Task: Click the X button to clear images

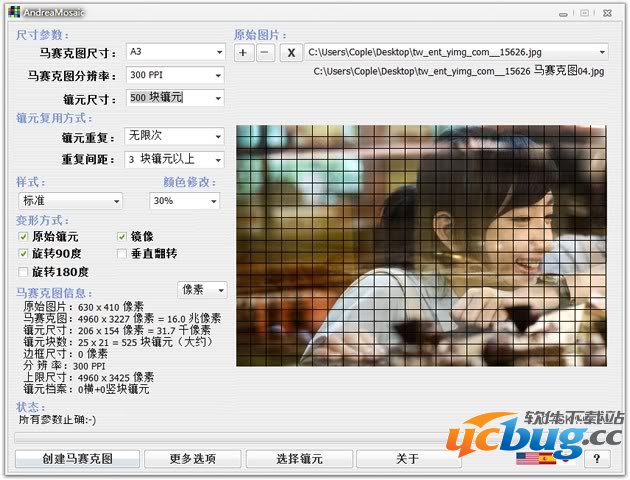Action: 290,52
